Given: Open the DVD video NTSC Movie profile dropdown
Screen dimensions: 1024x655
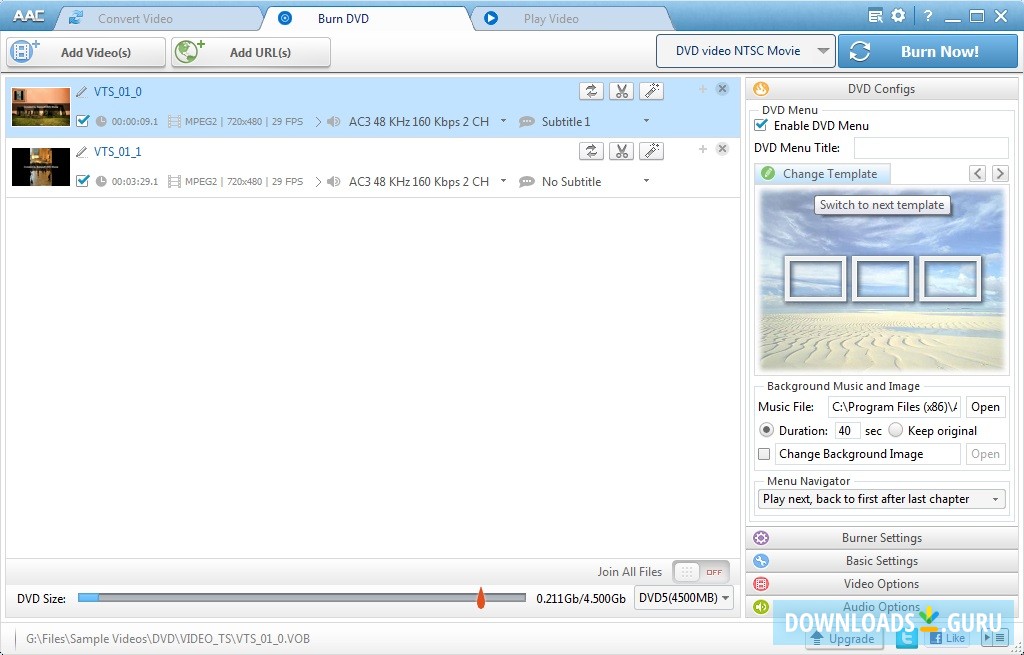Looking at the screenshot, I should [x=745, y=51].
